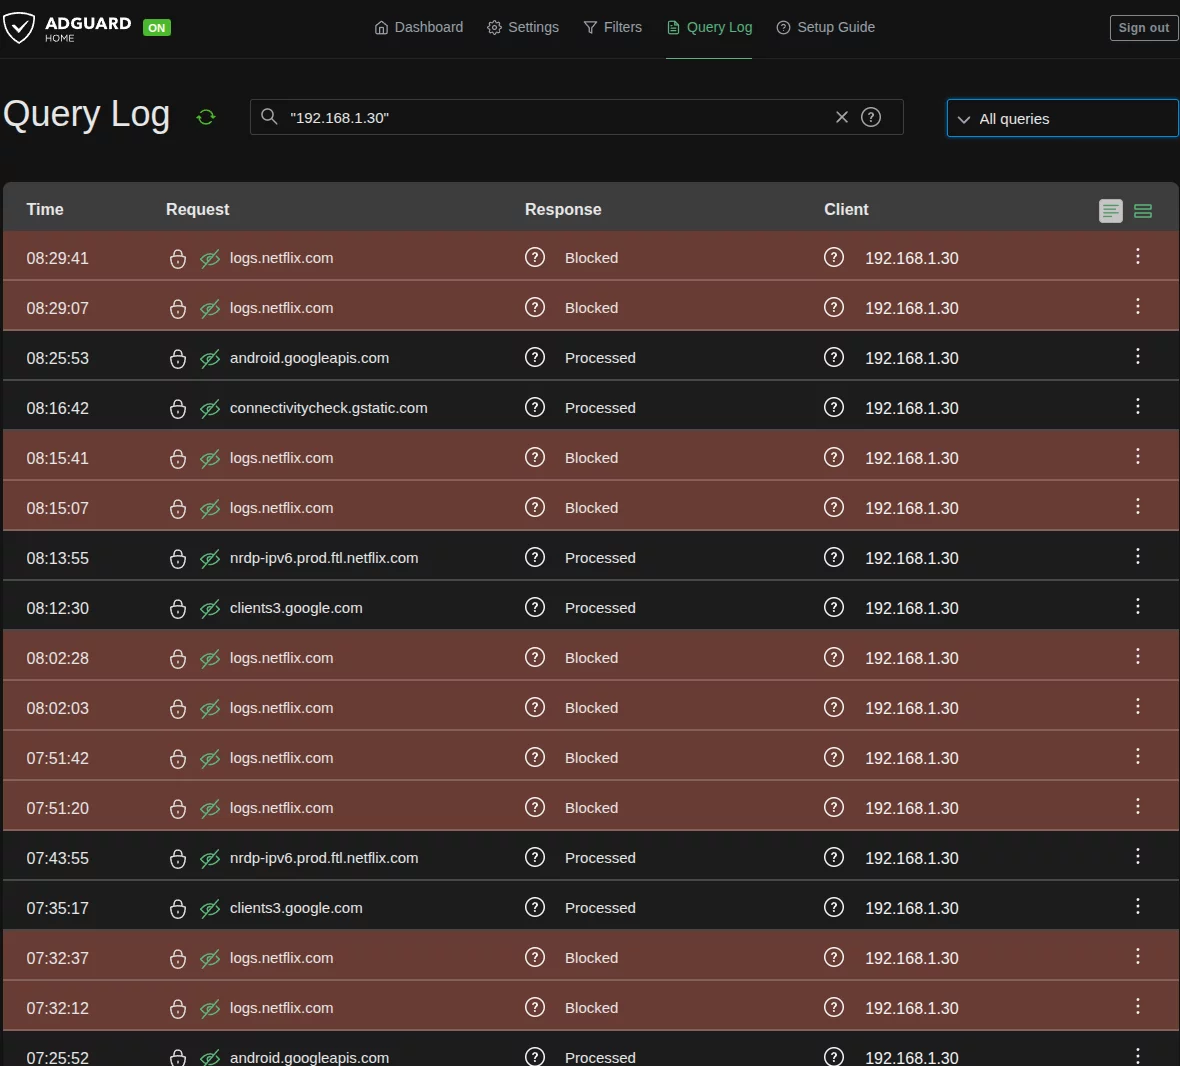1180x1066 pixels.
Task: Click logs.netflix.com domain at 08:15:07
Action: tap(281, 509)
